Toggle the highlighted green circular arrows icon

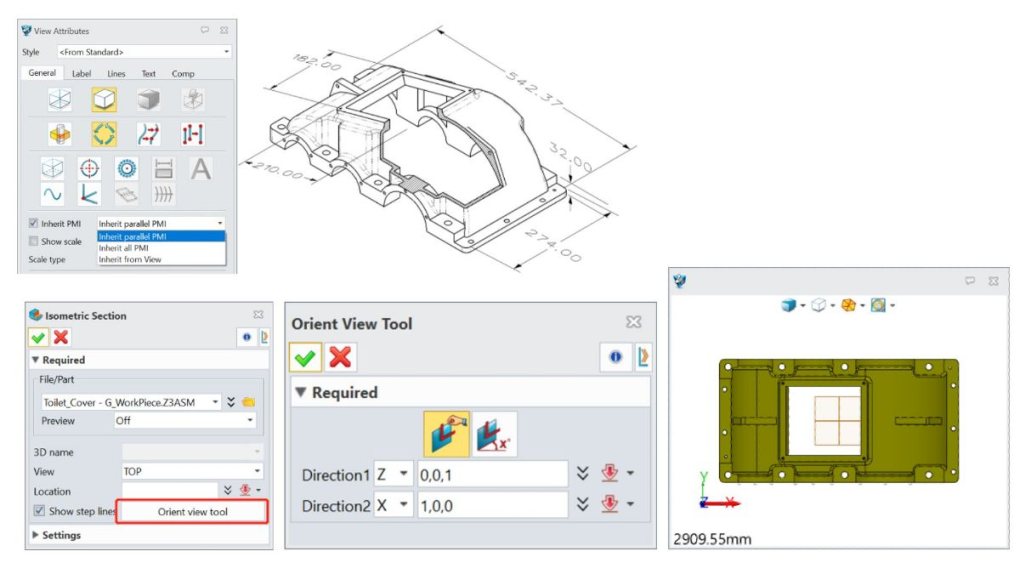tap(104, 134)
